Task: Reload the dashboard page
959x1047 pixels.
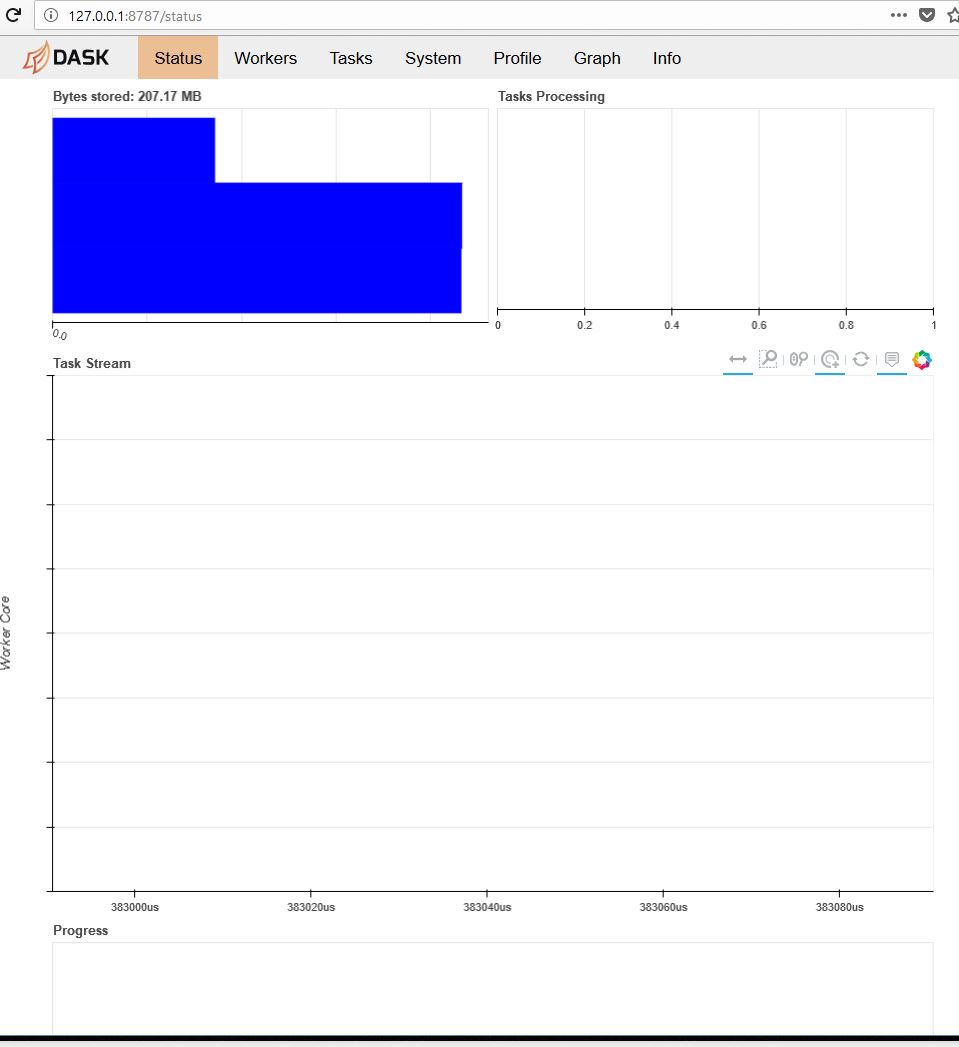Action: [x=14, y=15]
